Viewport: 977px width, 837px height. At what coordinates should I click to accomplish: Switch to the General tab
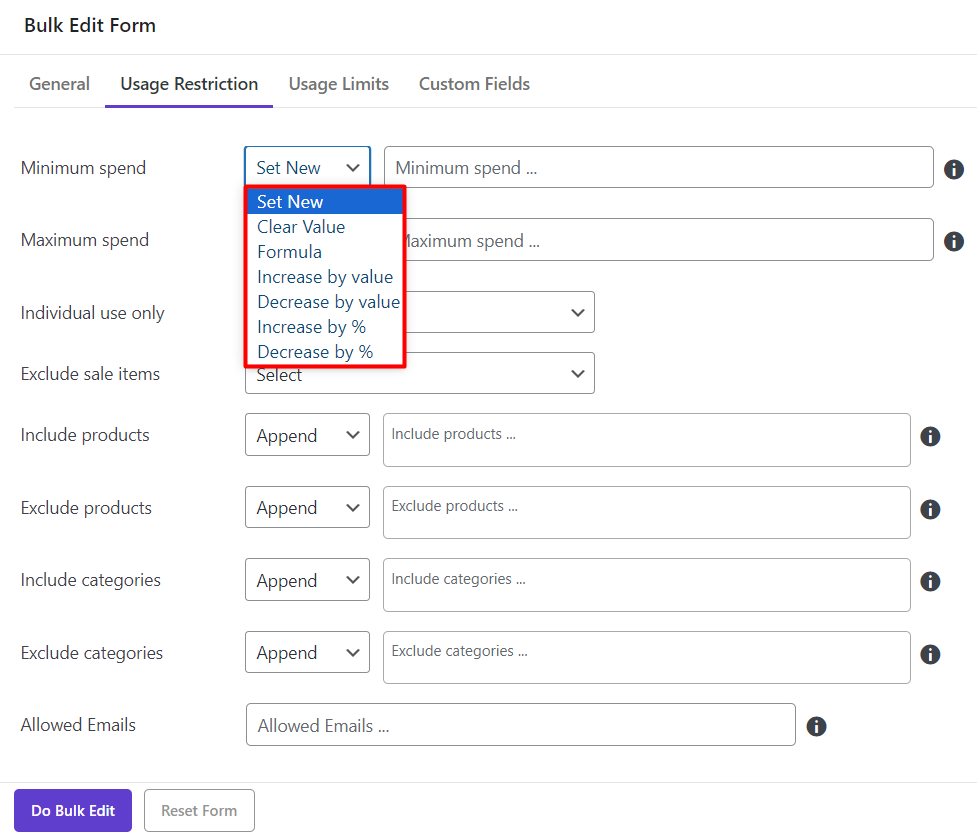tap(59, 84)
